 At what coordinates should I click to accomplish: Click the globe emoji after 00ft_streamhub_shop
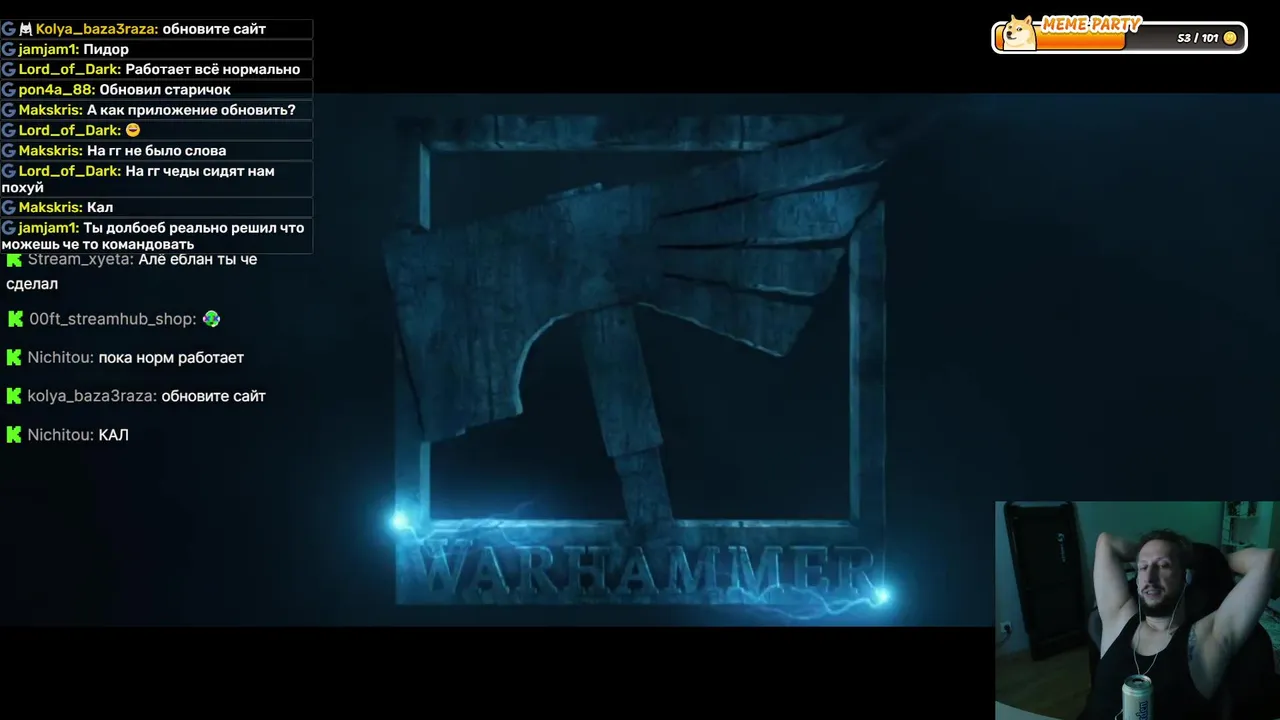tap(211, 319)
